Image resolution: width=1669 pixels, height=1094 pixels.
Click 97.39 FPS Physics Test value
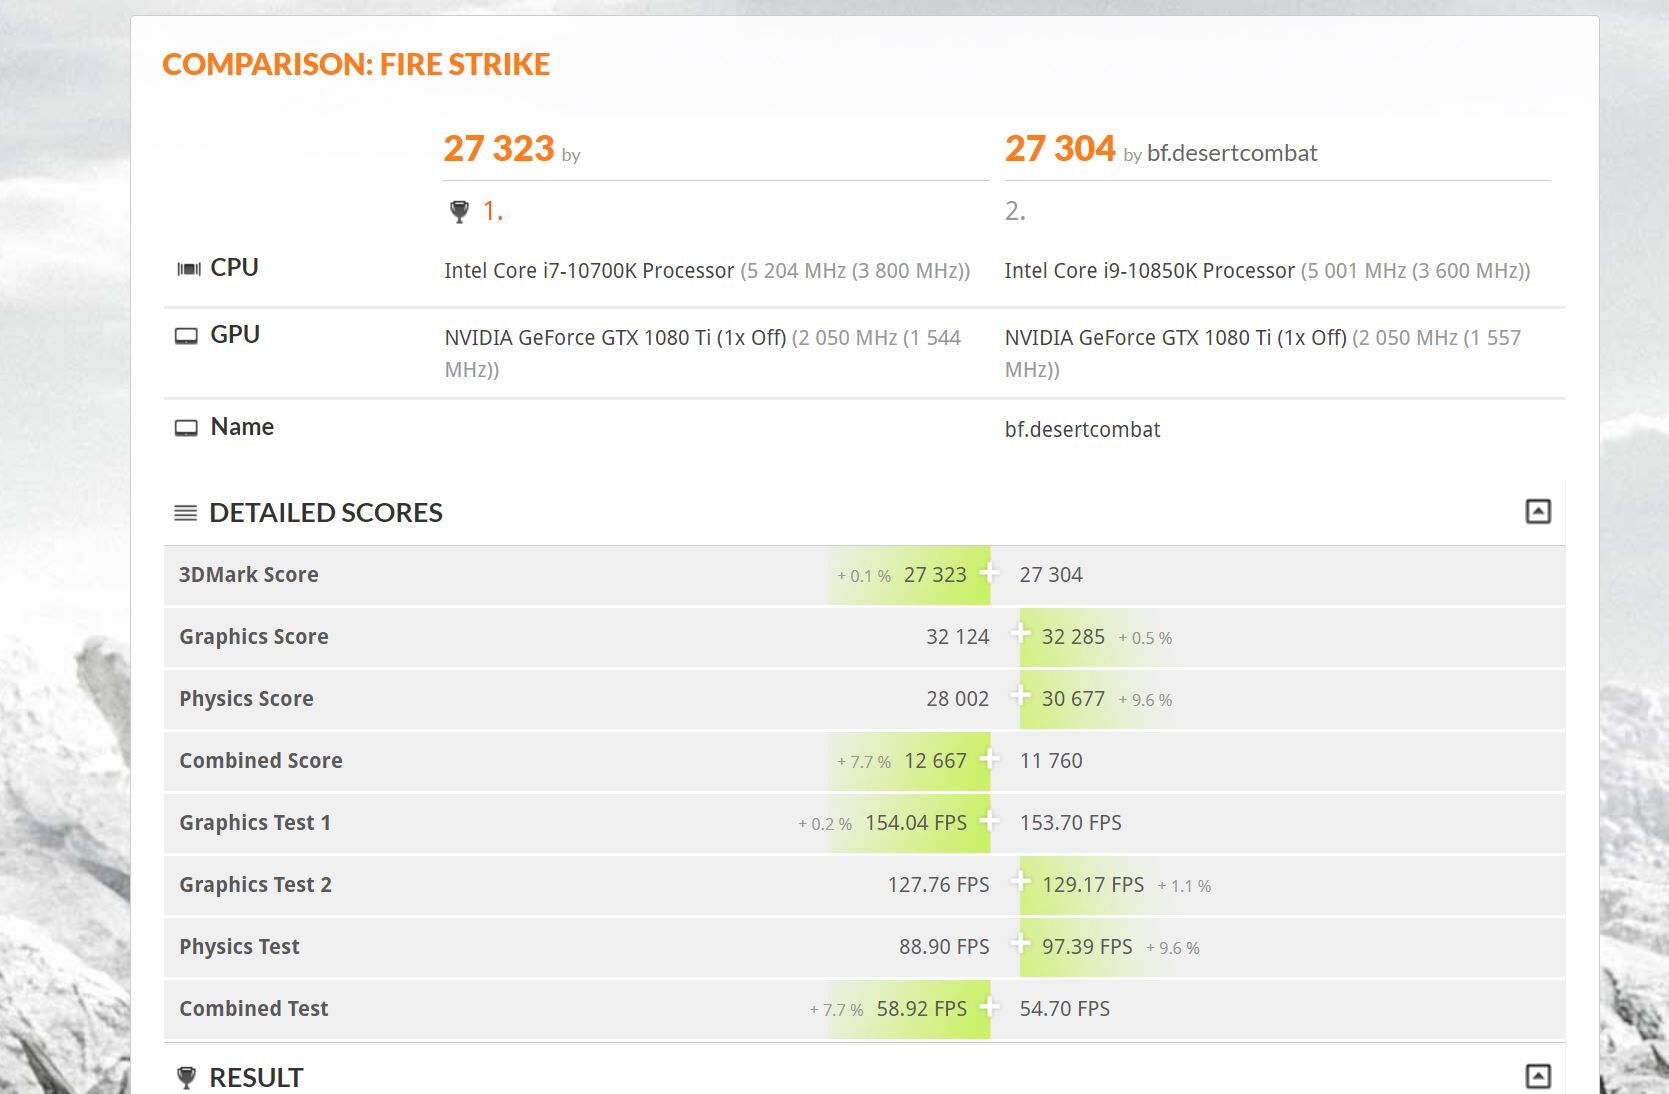1087,947
